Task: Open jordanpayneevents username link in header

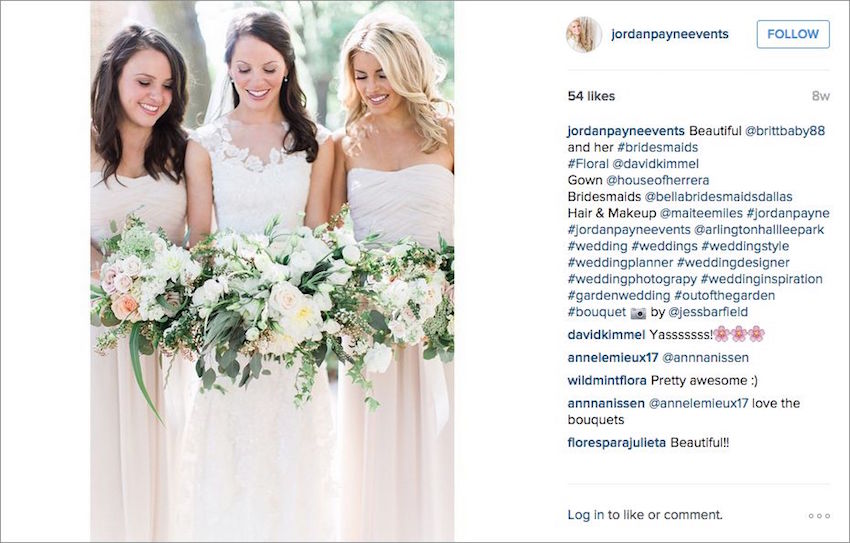Action: (x=670, y=34)
